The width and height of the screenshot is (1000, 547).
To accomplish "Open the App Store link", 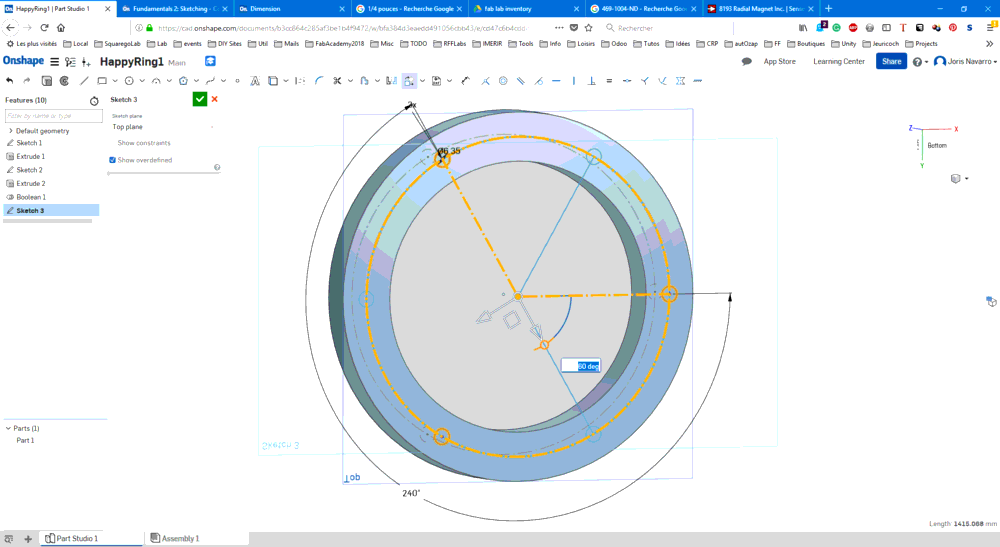I will [779, 62].
